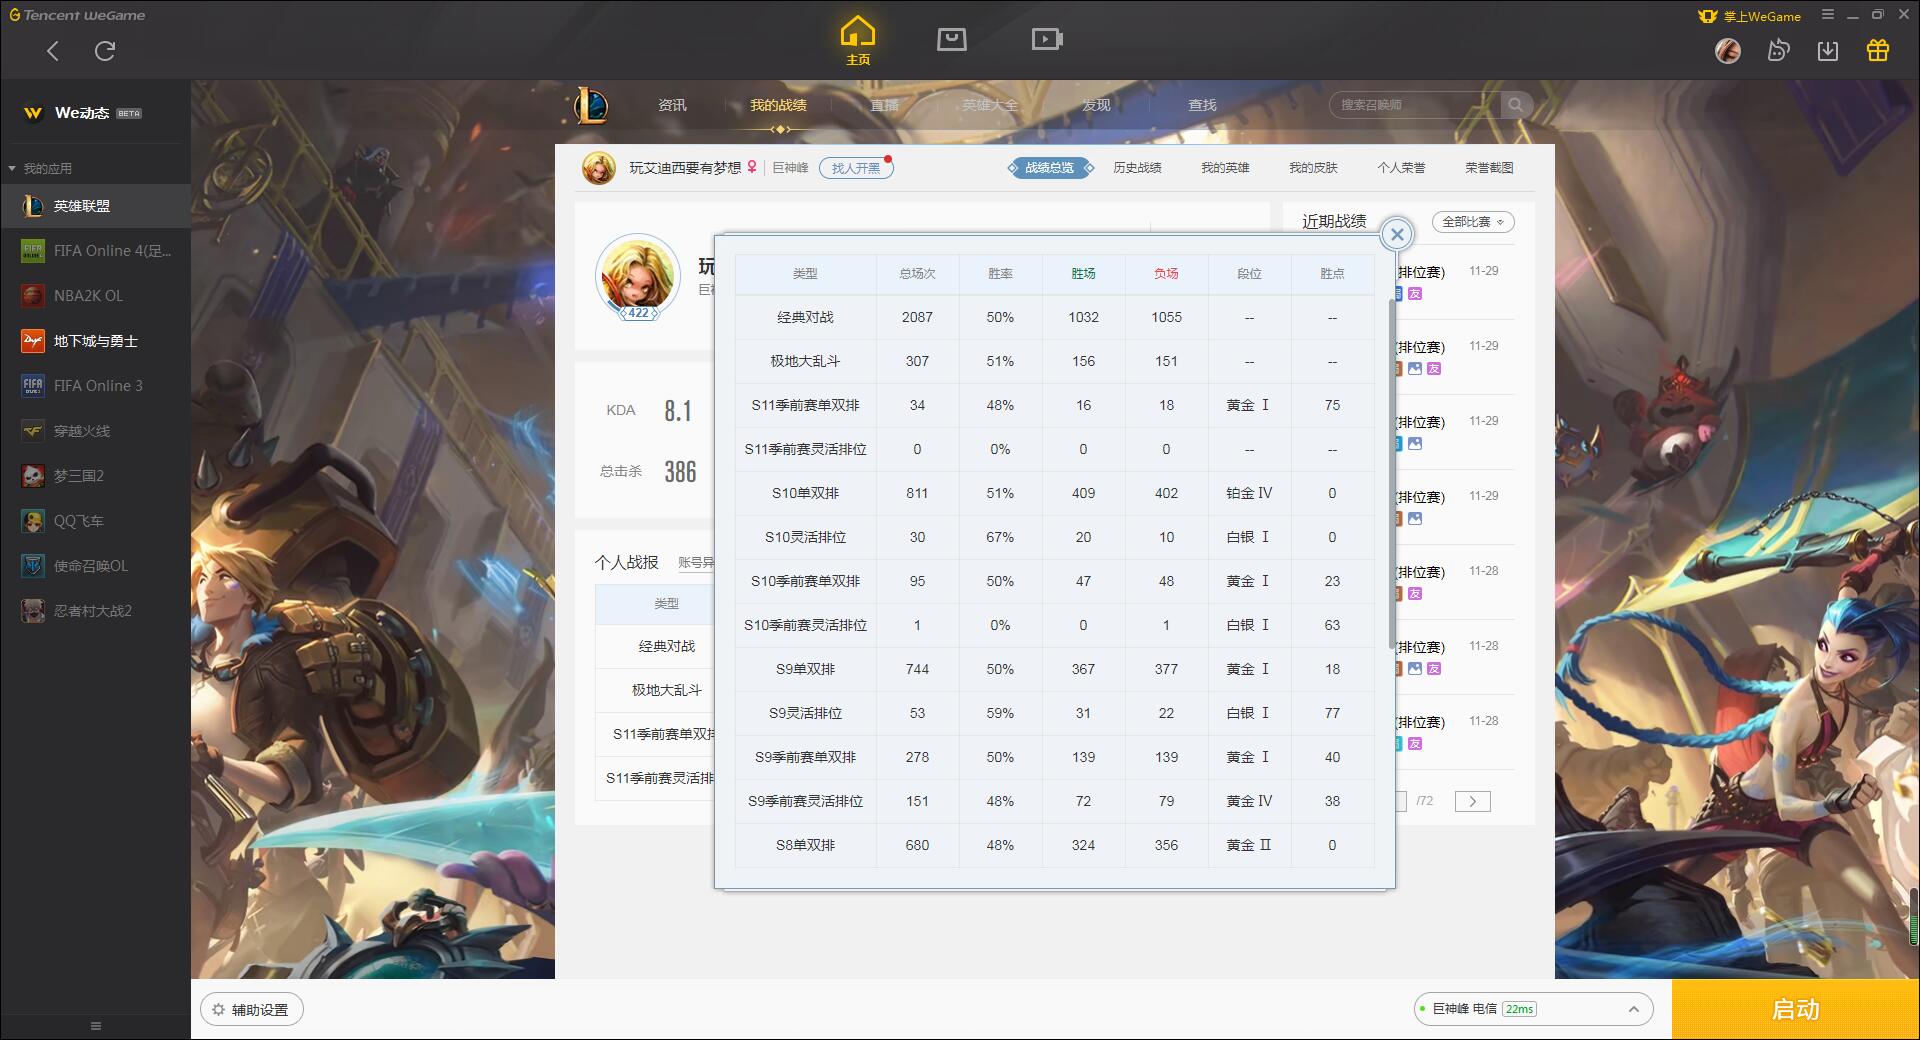Open the download manager icon
Viewport: 1920px width, 1040px height.
(x=1828, y=50)
